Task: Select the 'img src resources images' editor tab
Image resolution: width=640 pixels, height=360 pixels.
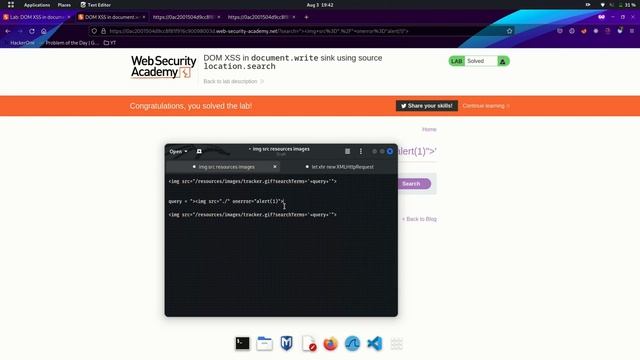Action: [x=223, y=167]
